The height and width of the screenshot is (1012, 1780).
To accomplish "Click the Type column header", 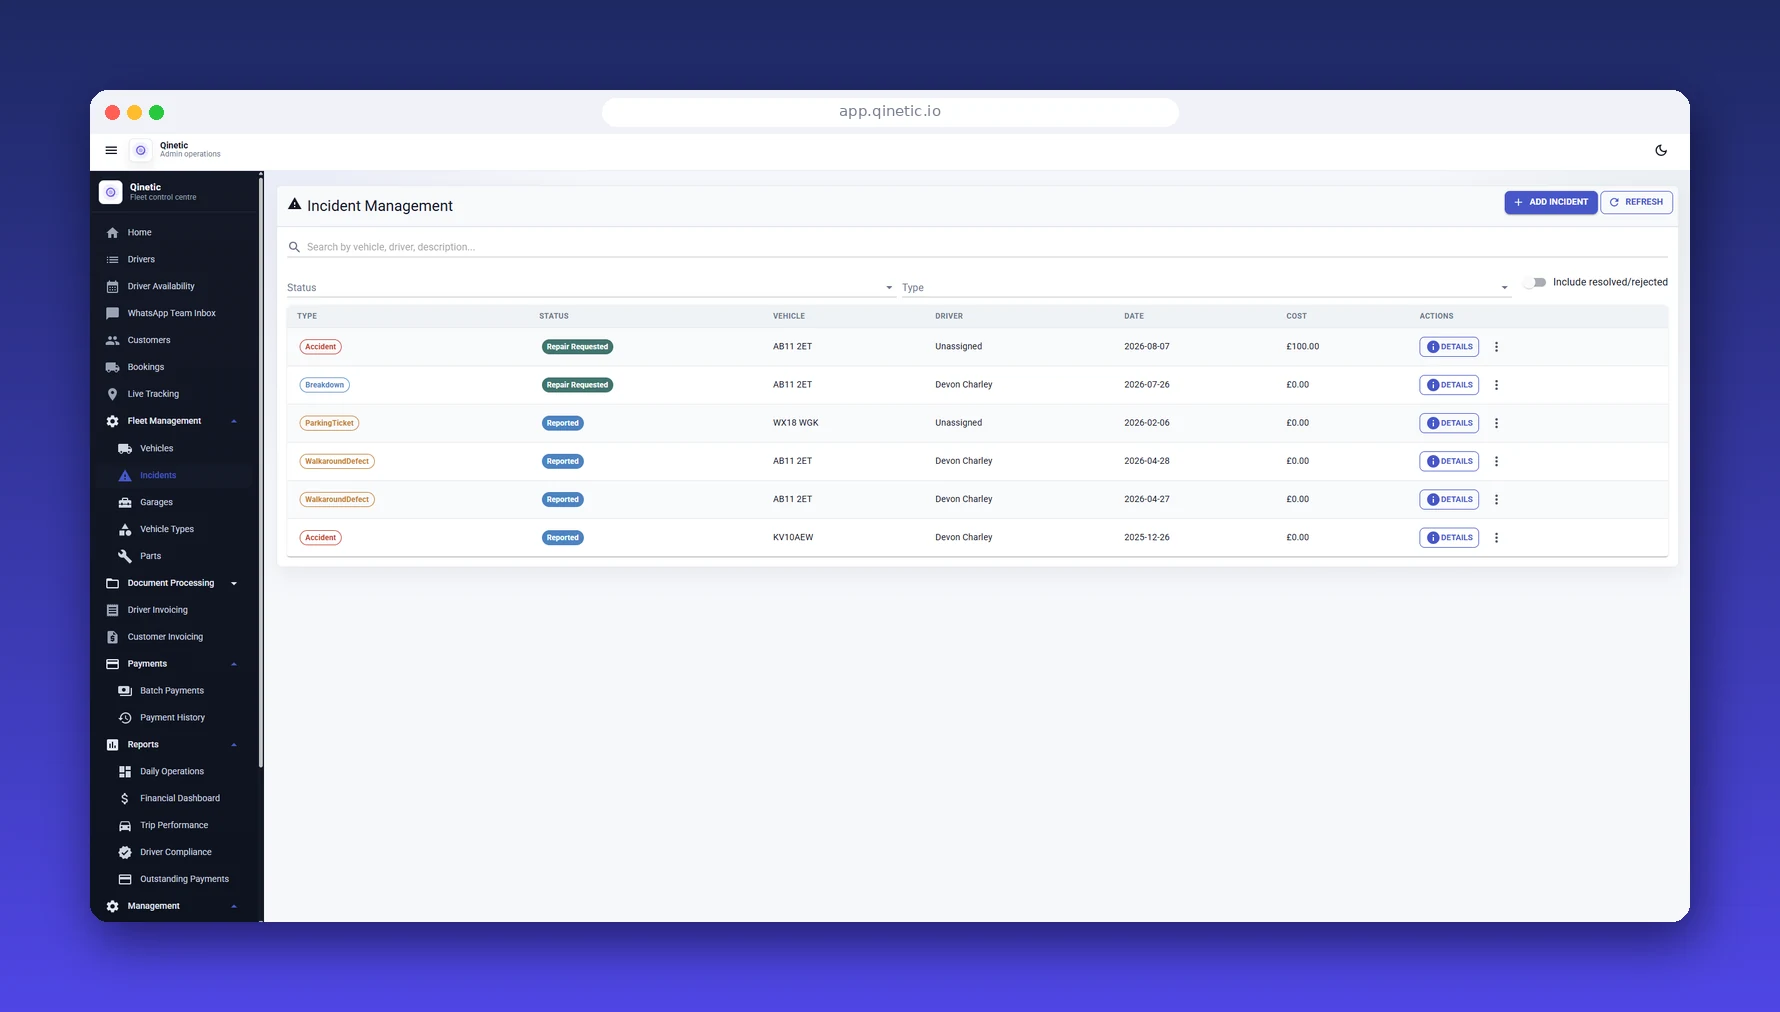I will click(307, 316).
